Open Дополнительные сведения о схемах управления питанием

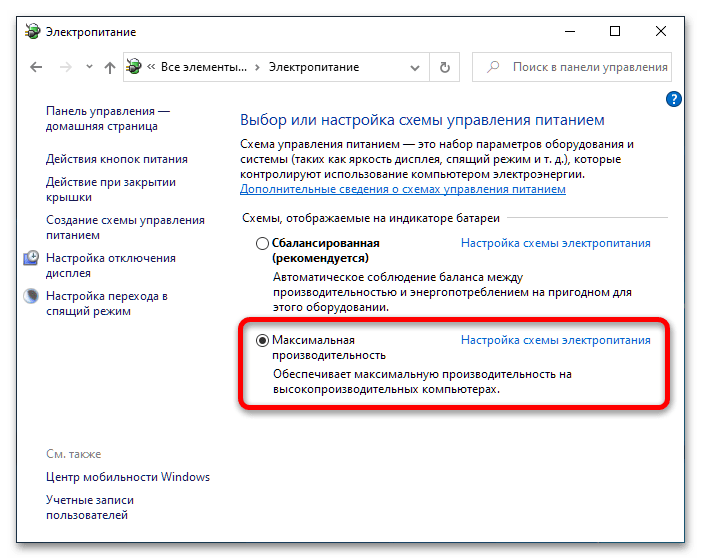(x=403, y=189)
